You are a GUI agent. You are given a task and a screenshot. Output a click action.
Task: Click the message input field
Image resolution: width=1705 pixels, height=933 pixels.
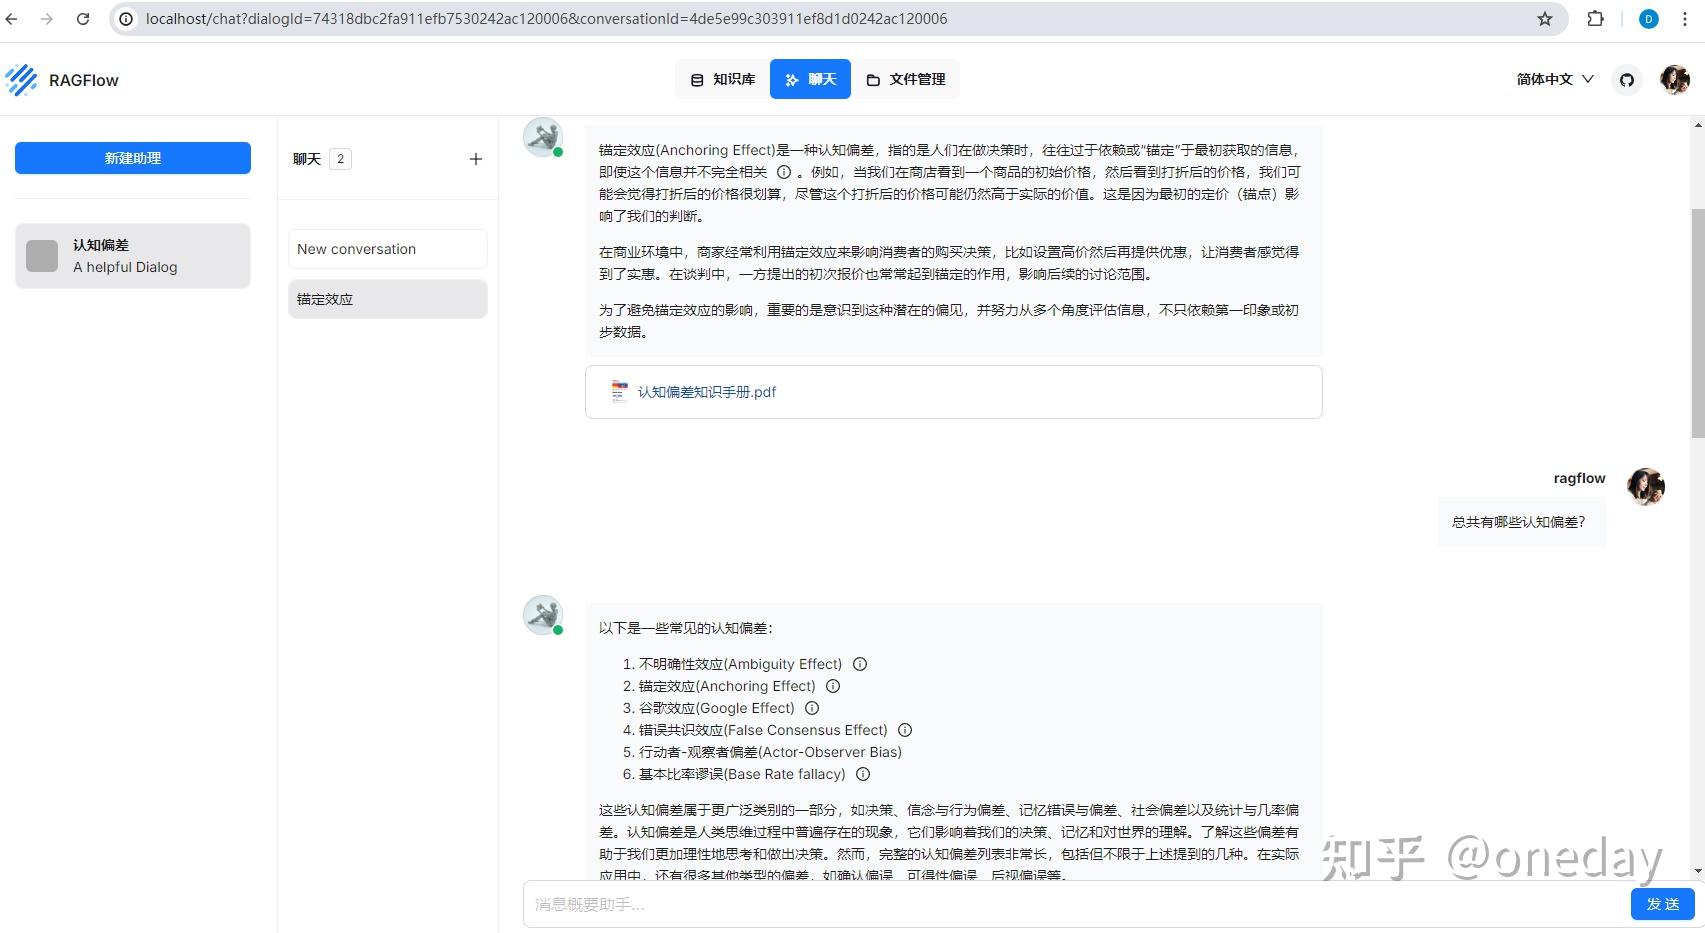point(1000,903)
